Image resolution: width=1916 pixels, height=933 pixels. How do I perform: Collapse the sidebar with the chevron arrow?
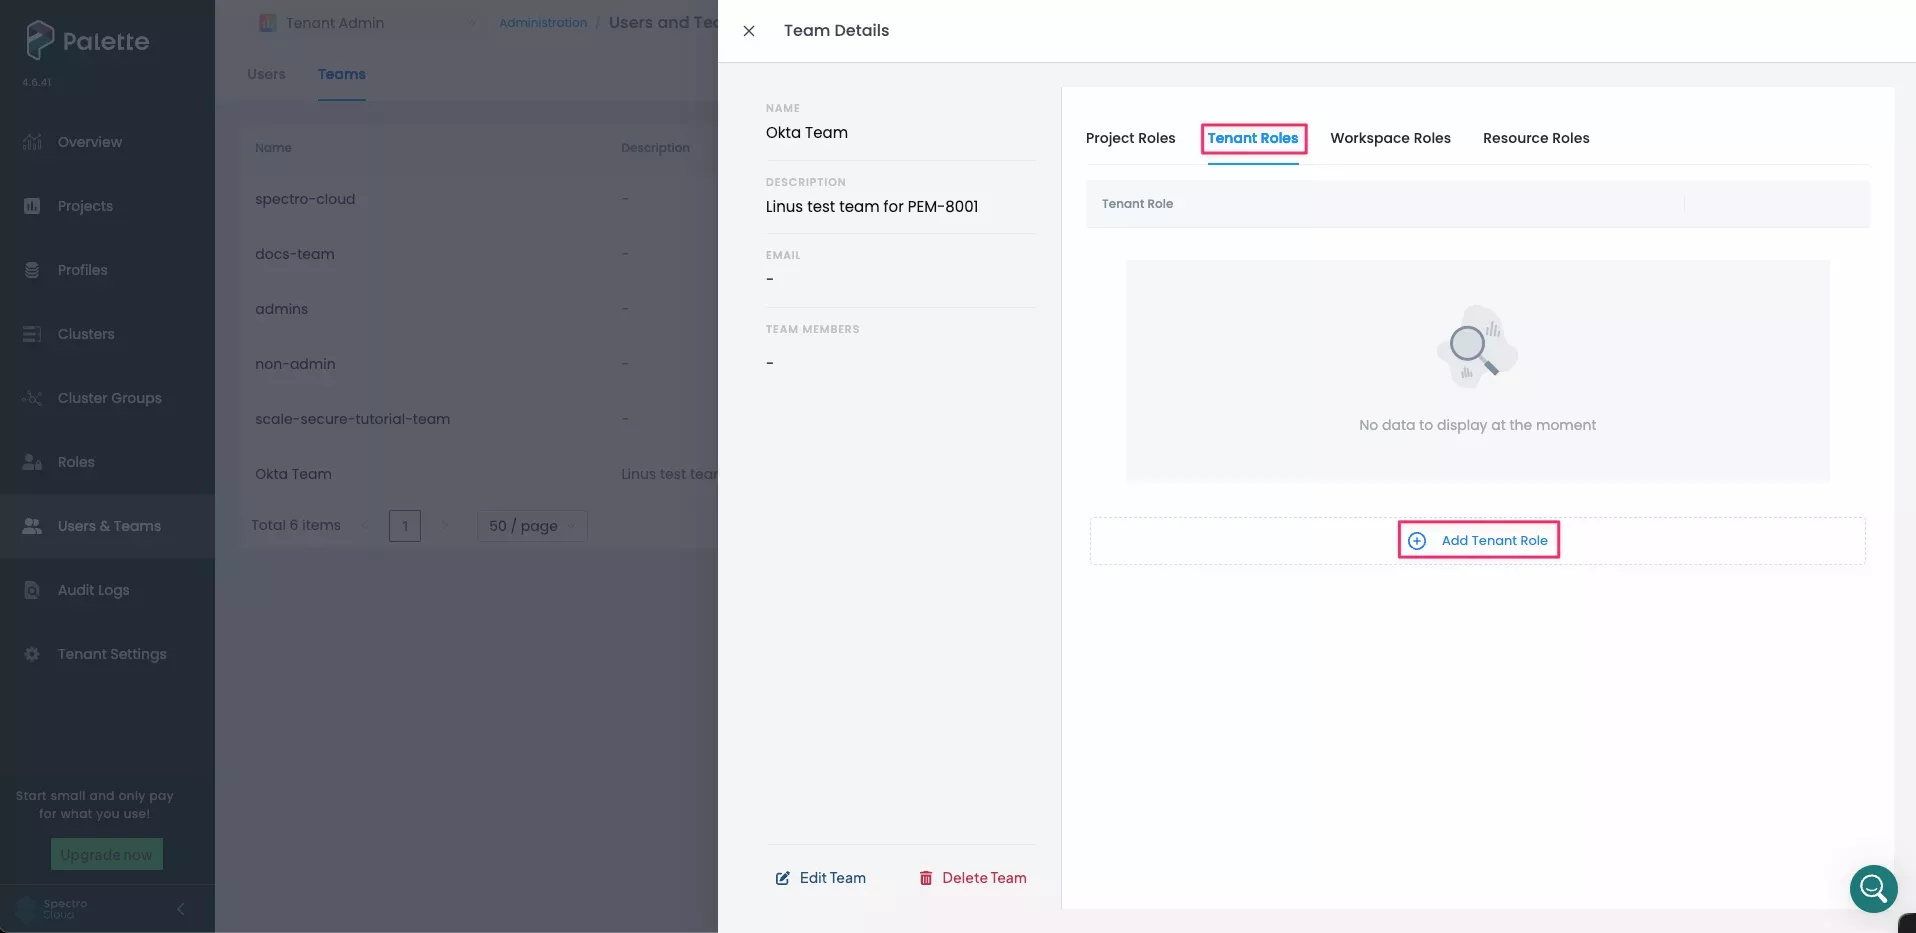click(181, 909)
